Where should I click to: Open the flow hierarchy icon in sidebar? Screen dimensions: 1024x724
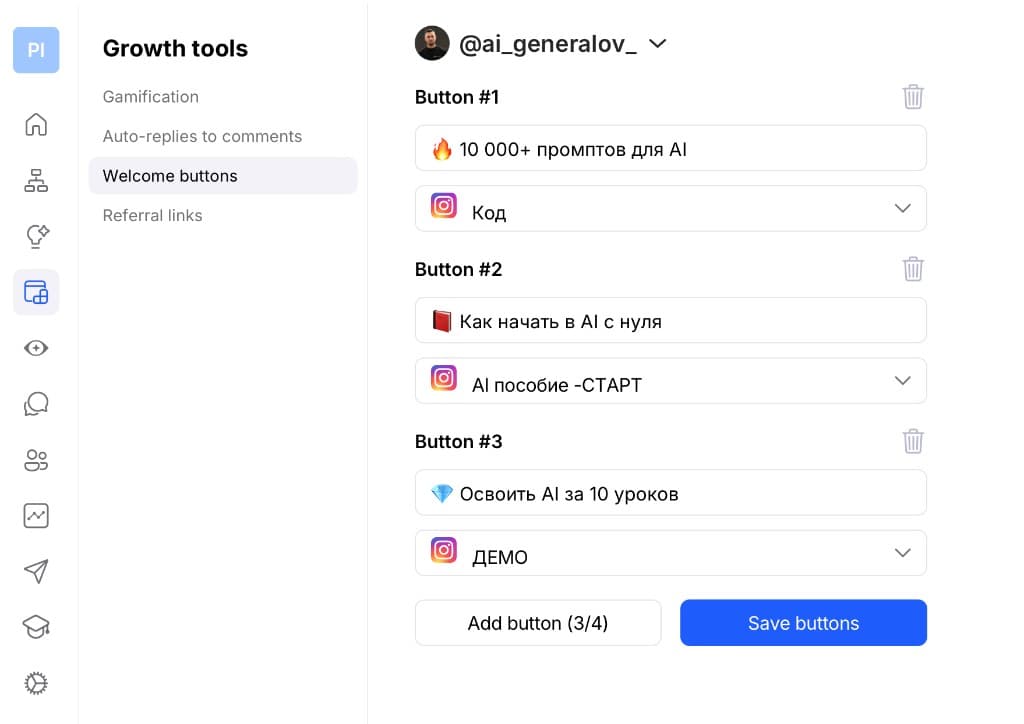tap(36, 181)
